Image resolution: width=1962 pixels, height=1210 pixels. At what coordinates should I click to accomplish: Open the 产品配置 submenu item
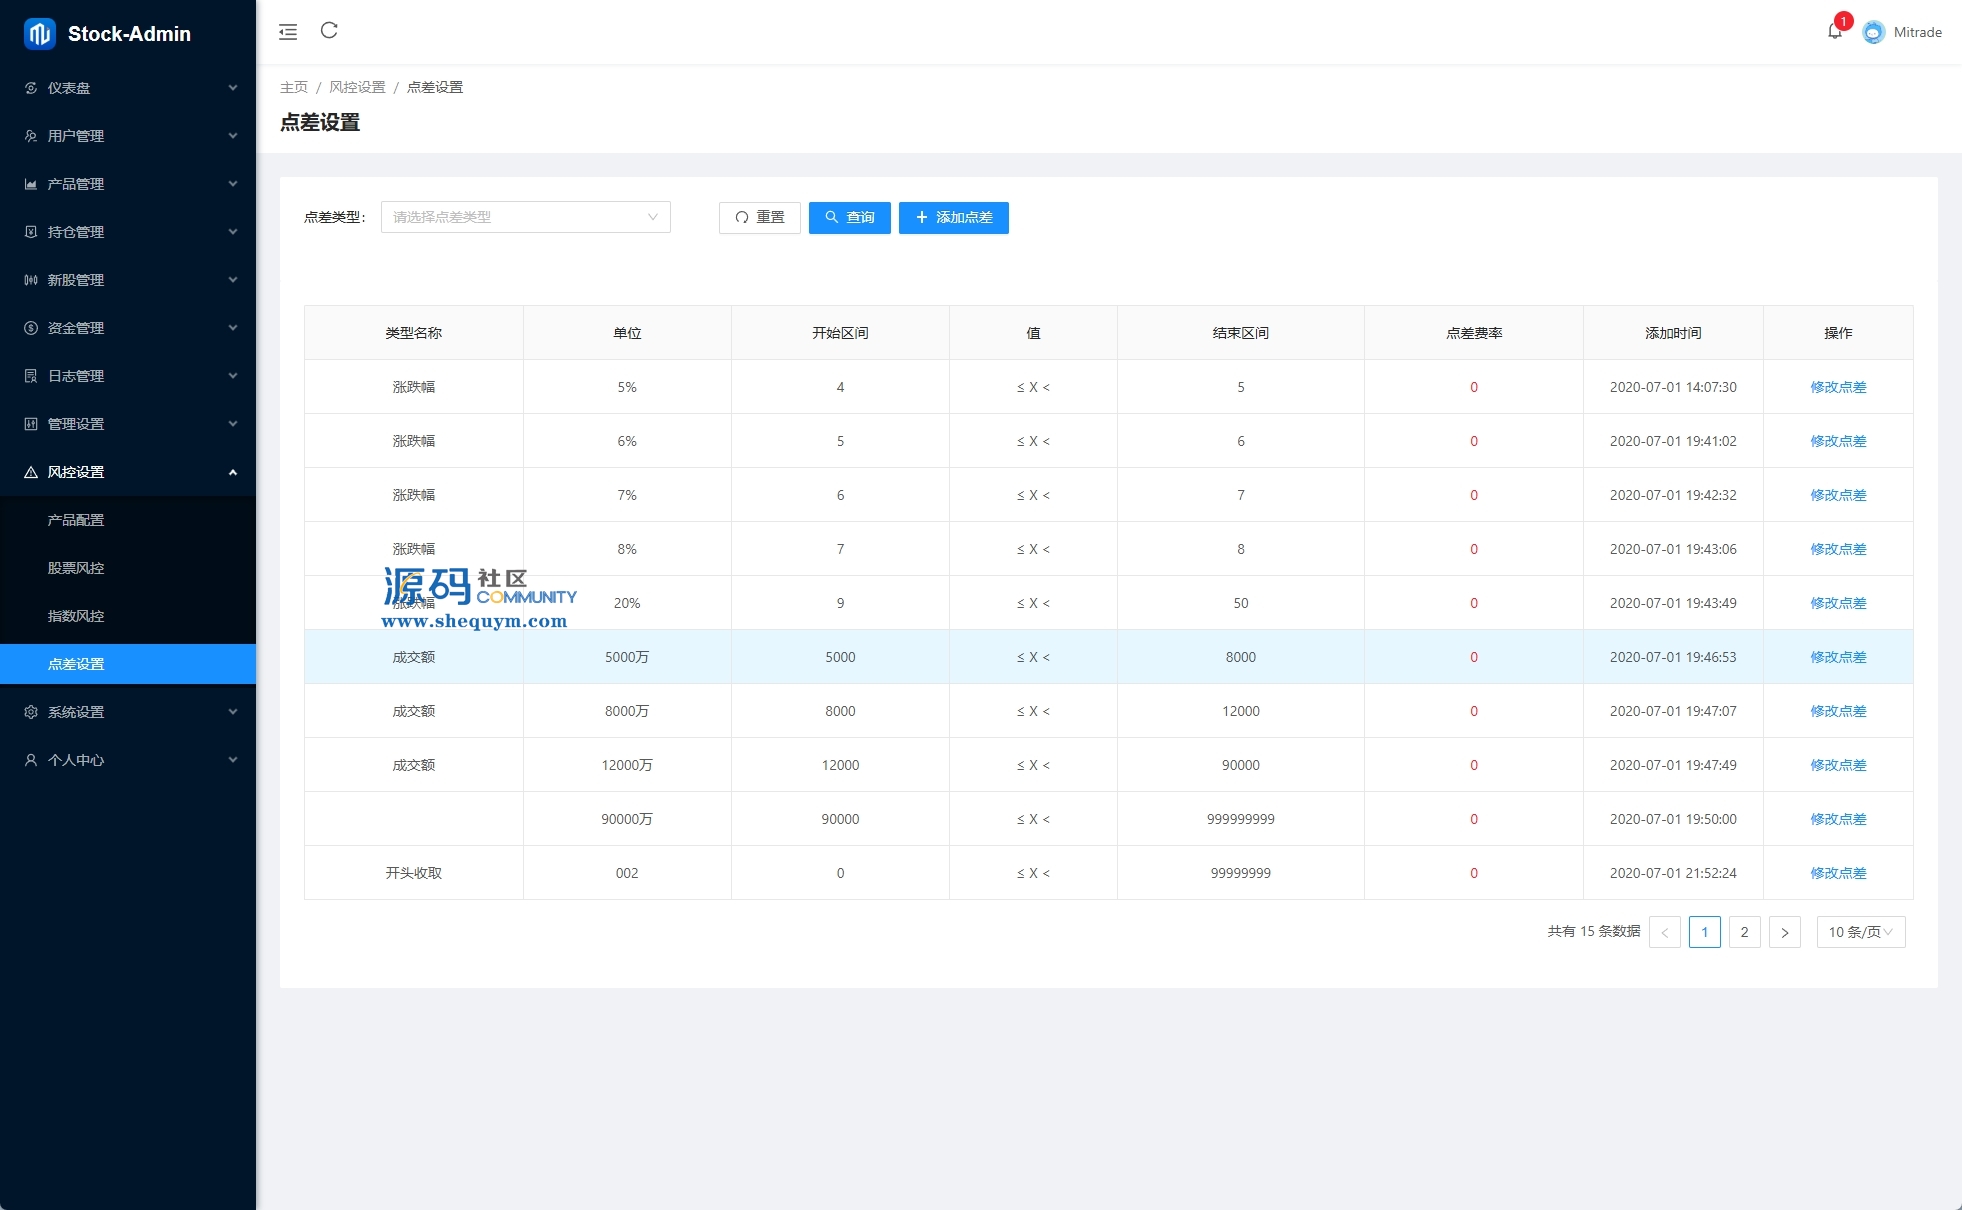76,520
